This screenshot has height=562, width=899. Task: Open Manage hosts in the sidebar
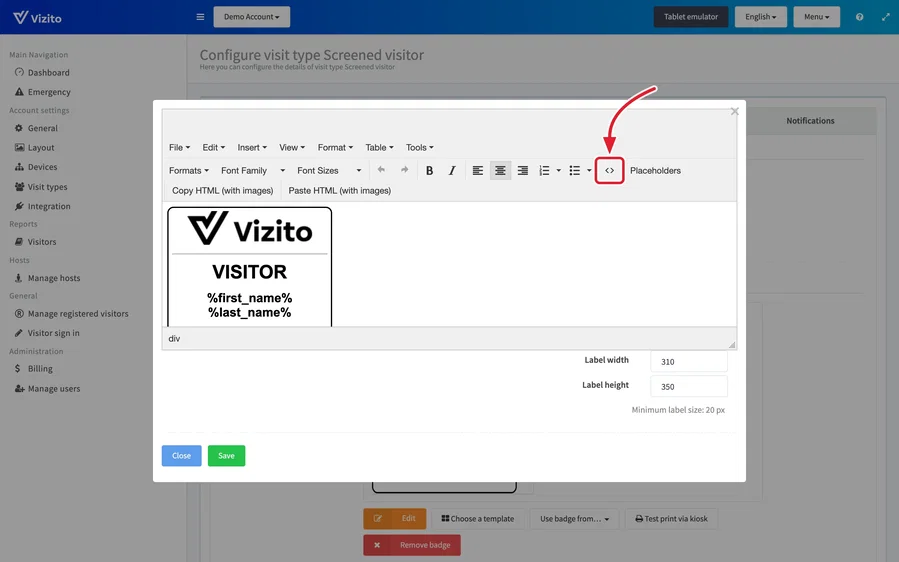coord(48,278)
